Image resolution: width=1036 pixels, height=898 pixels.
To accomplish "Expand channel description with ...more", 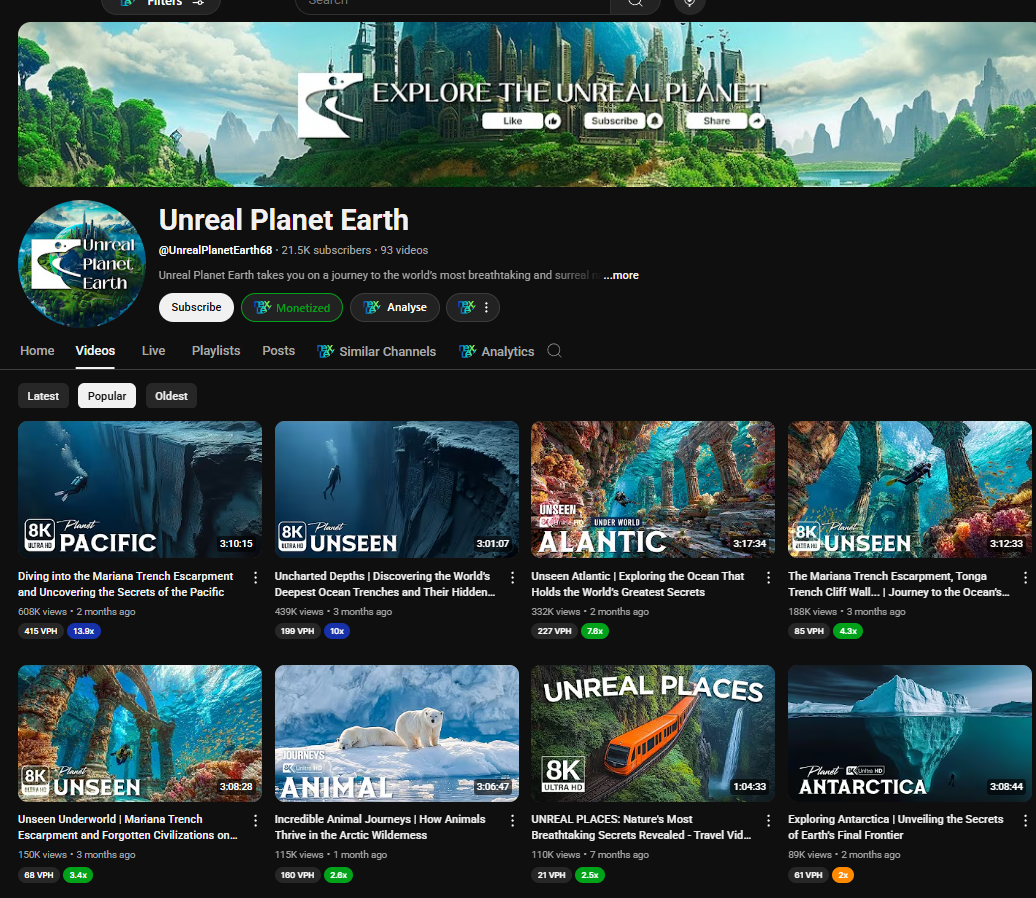I will (621, 275).
